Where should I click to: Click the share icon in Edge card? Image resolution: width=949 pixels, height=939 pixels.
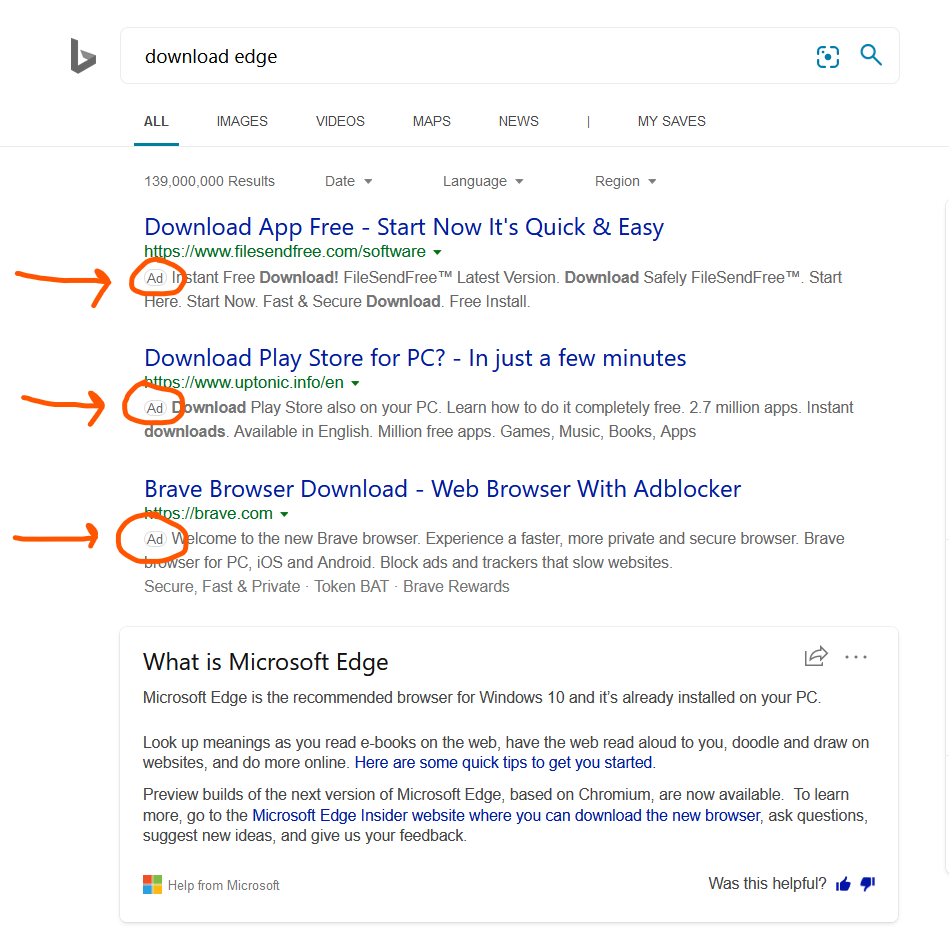point(816,657)
